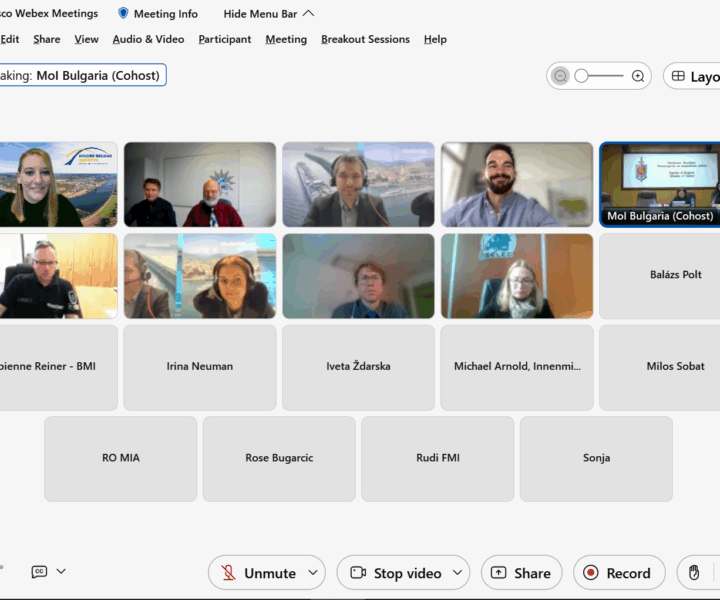Image resolution: width=720 pixels, height=600 pixels.
Task: Expand the Unmute audio options arrow
Action: coord(313,573)
